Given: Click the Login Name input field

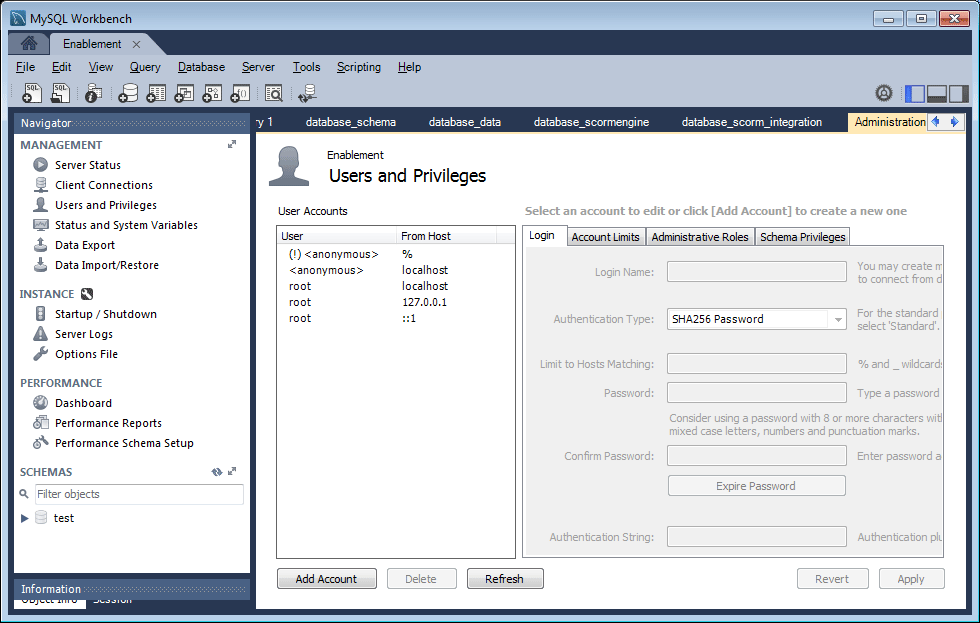Looking at the screenshot, I should (x=756, y=272).
